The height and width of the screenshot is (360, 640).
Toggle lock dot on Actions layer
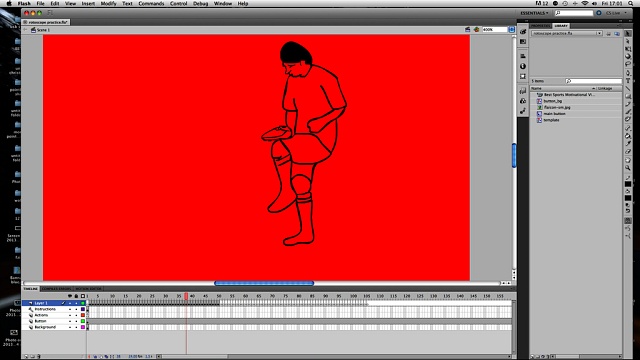point(76,315)
